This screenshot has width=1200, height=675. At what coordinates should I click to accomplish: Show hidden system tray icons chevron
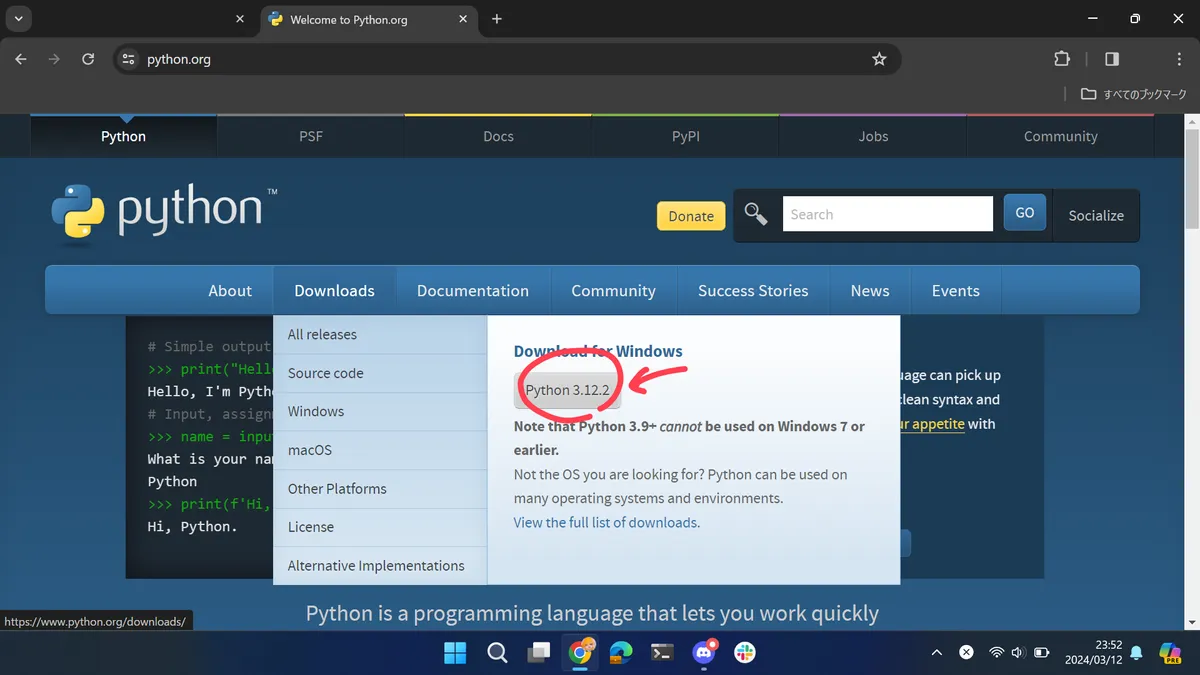[936, 653]
